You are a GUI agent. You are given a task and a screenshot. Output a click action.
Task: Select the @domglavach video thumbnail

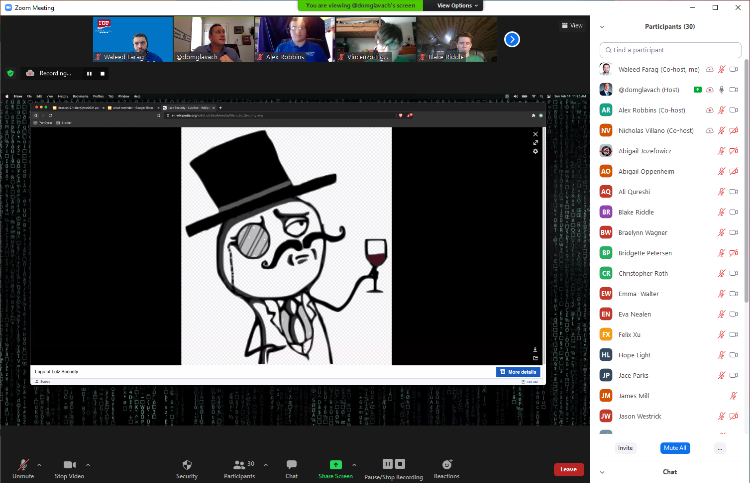pyautogui.click(x=214, y=39)
